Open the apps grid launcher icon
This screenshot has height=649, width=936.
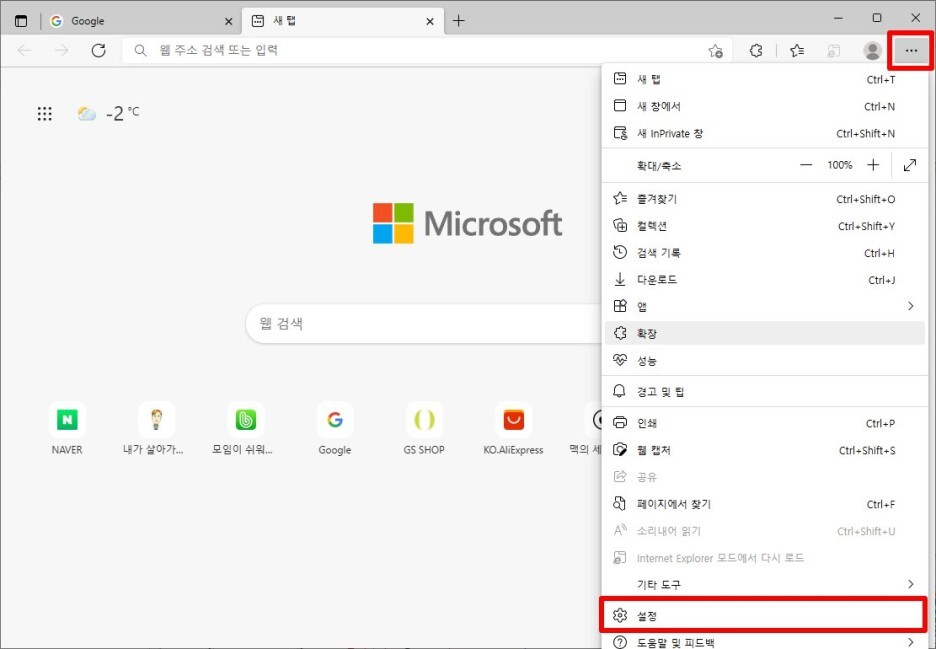45,113
